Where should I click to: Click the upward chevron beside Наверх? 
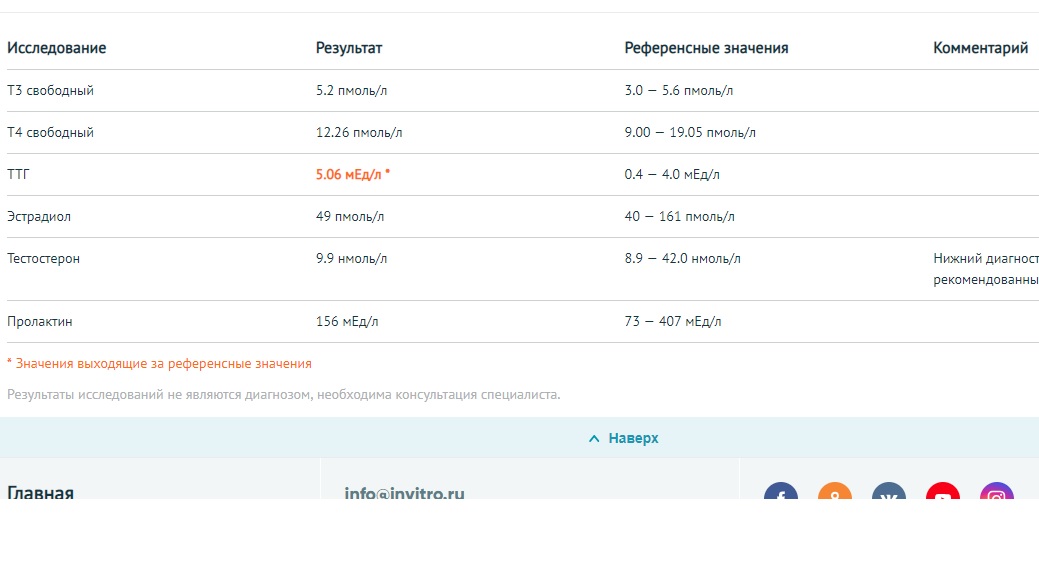594,439
